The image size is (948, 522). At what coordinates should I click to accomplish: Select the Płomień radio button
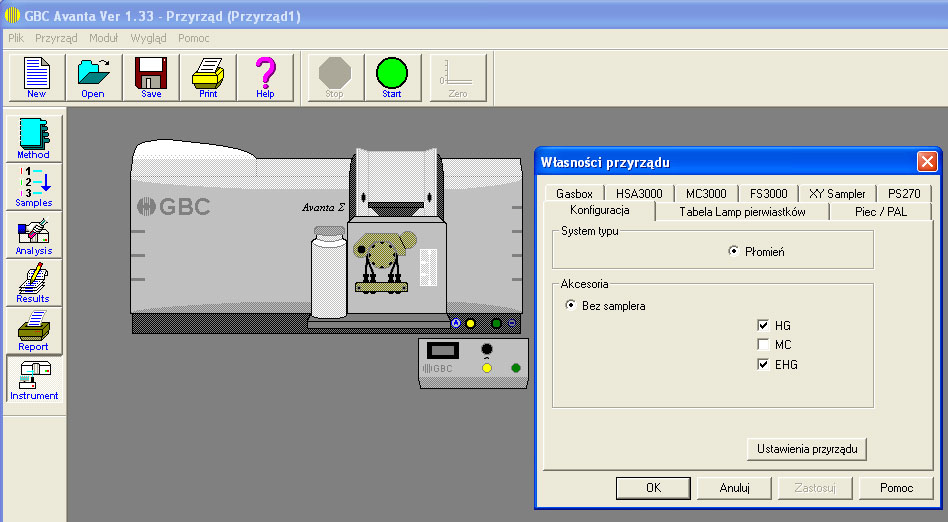pos(733,251)
